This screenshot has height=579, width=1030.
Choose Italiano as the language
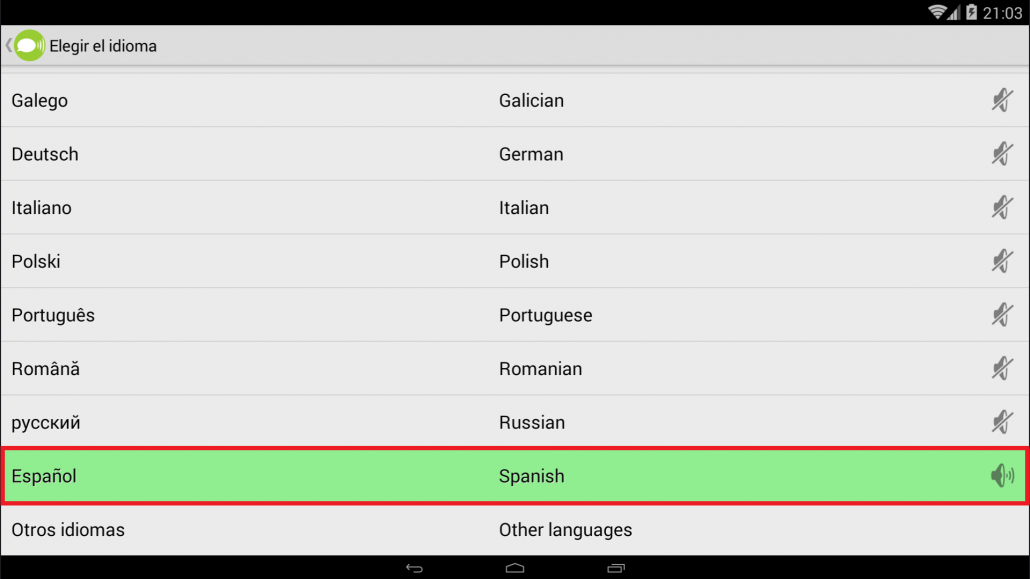[x=515, y=208]
